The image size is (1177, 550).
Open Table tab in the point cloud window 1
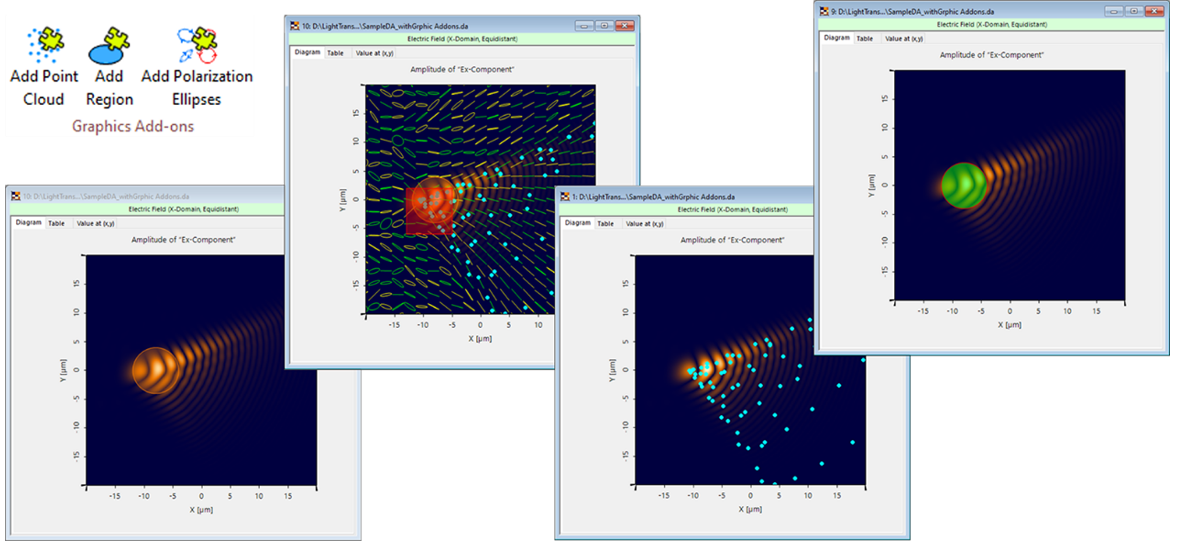point(605,224)
